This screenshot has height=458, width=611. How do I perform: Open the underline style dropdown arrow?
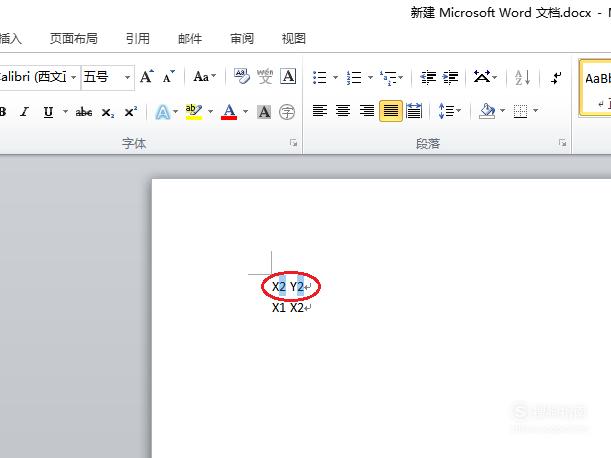coord(65,112)
